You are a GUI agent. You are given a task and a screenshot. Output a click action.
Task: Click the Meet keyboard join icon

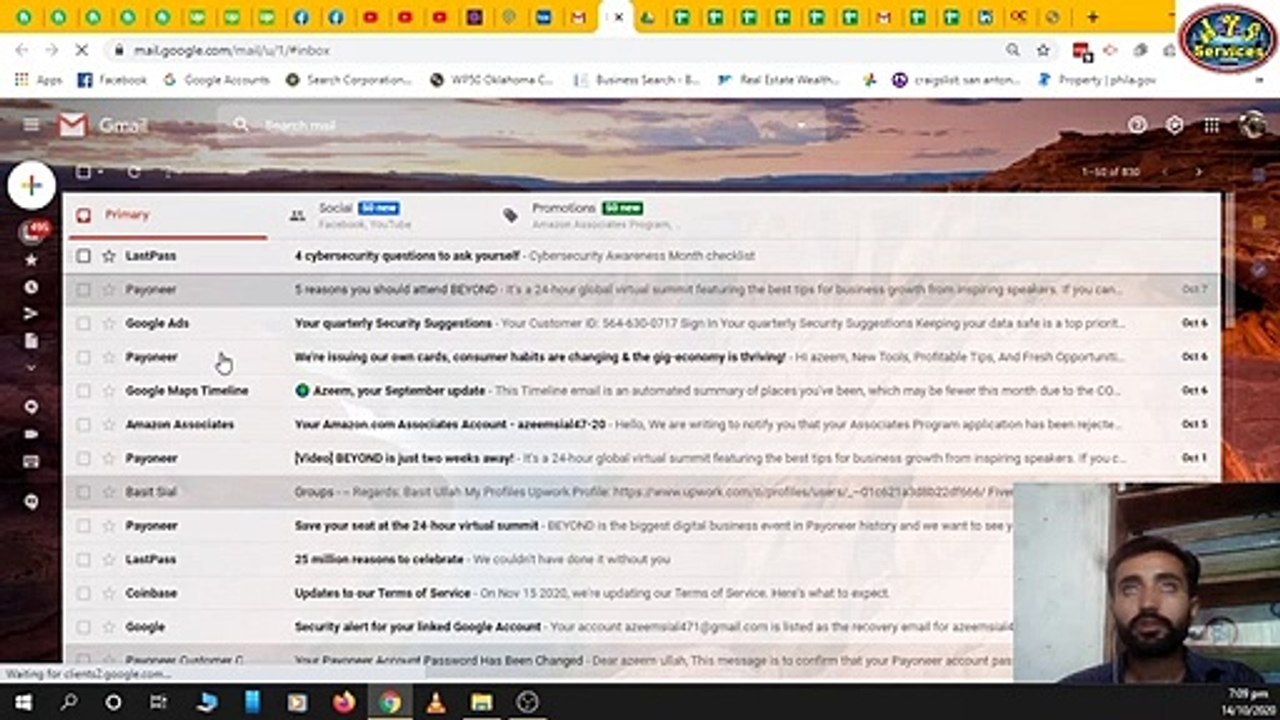click(31, 461)
